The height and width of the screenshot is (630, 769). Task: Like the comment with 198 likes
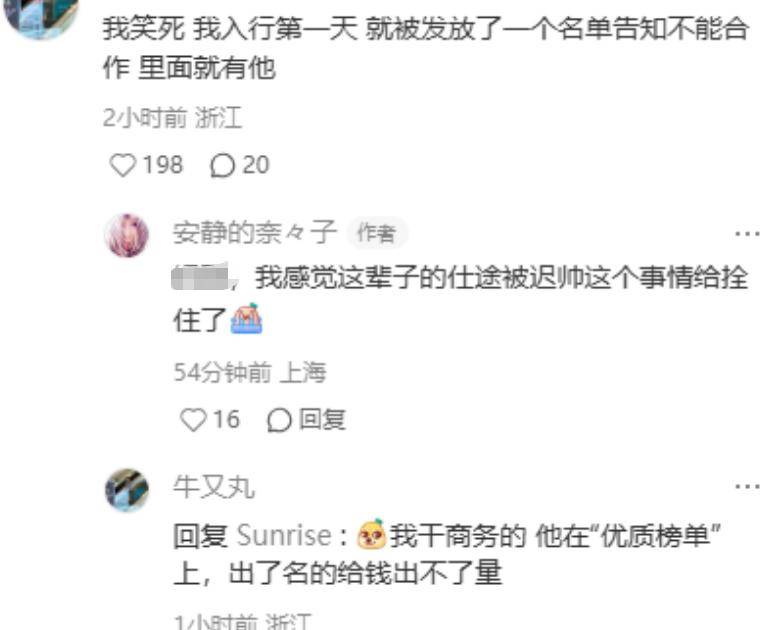tap(123, 165)
